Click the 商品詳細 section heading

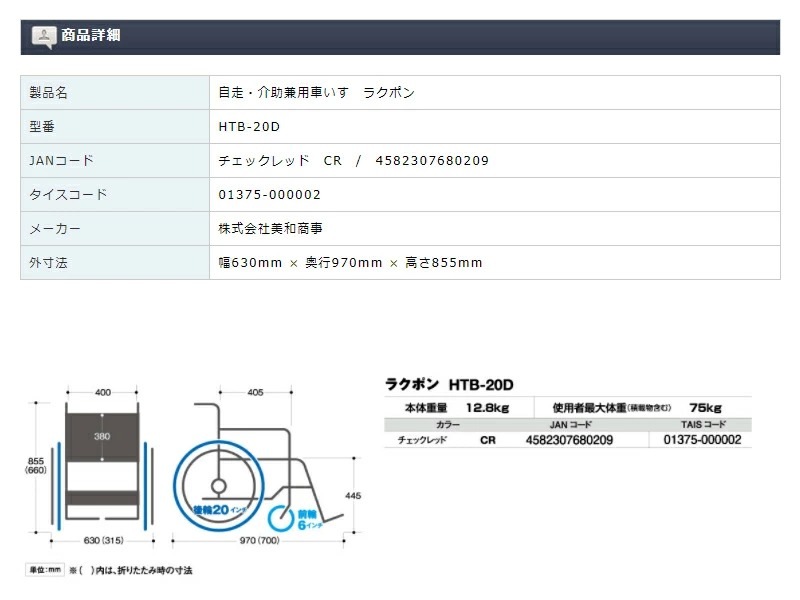coord(90,36)
